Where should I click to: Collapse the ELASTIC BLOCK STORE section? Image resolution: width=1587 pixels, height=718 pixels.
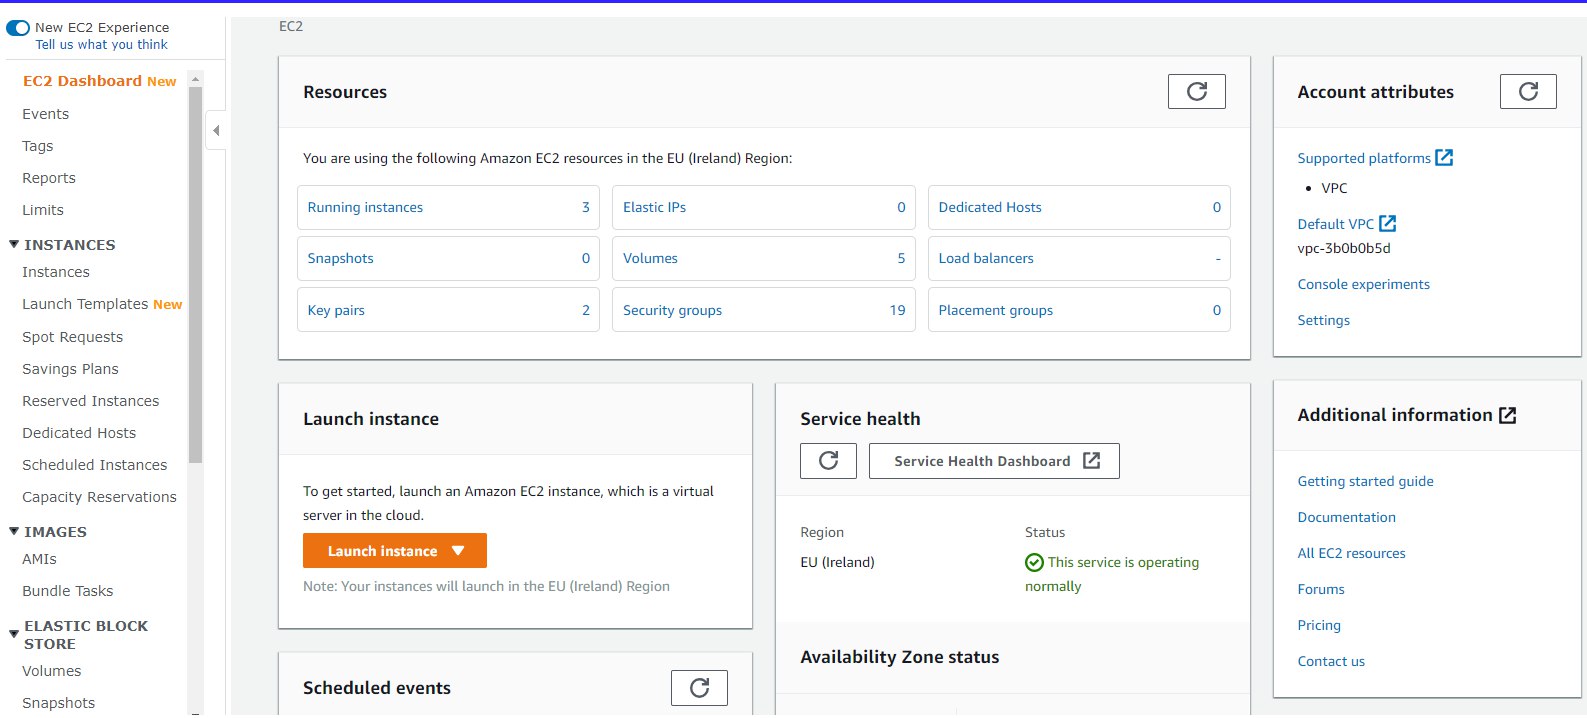click(x=14, y=634)
